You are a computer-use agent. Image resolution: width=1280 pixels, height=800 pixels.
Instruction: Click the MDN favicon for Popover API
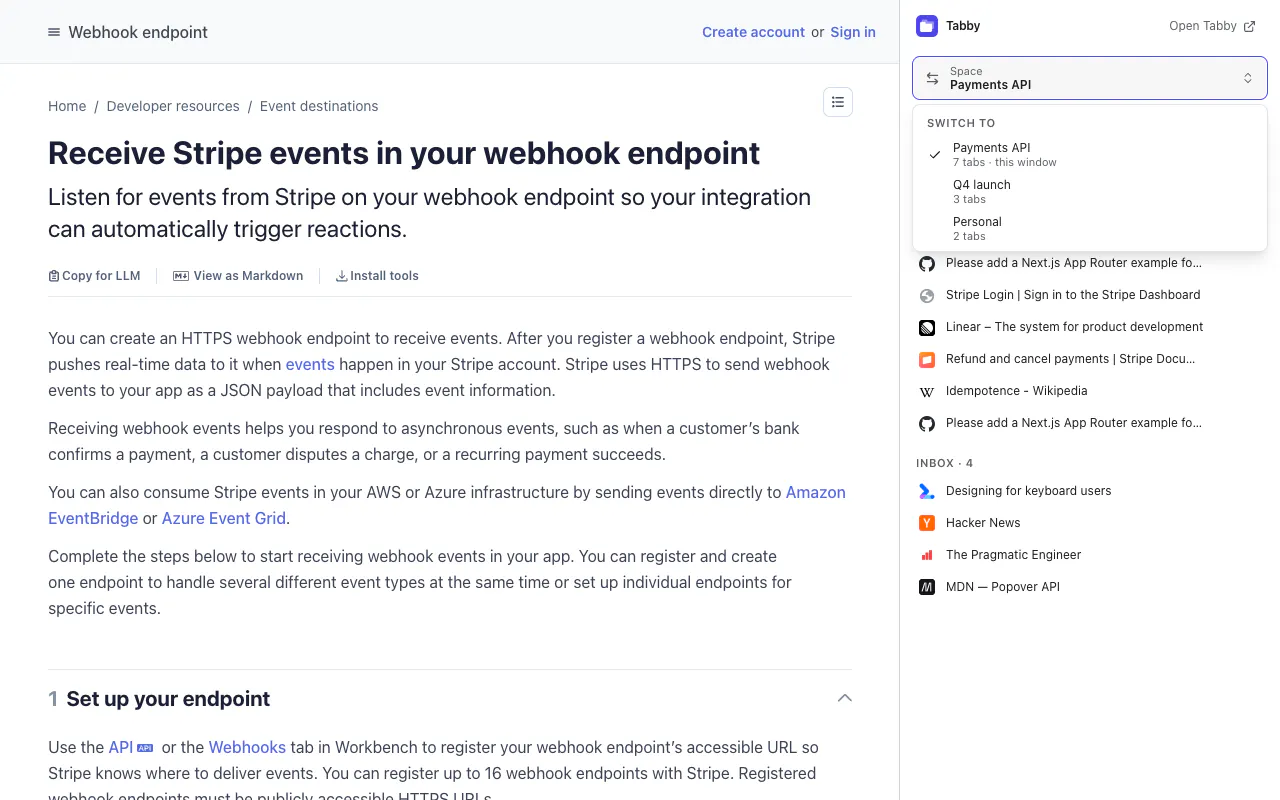(x=927, y=587)
